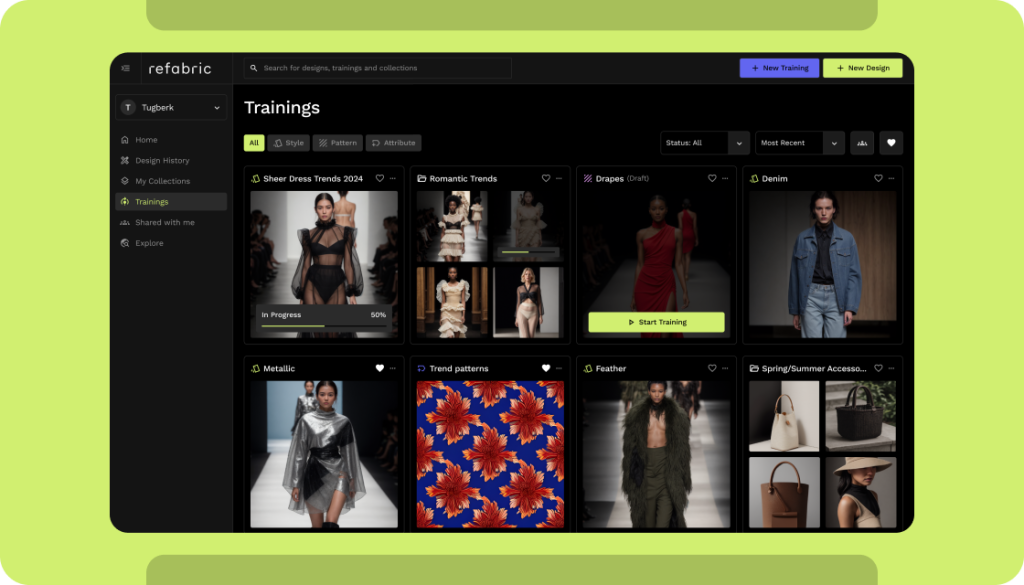The image size is (1024, 585).
Task: Open more options for Trend patterns card
Action: point(559,368)
